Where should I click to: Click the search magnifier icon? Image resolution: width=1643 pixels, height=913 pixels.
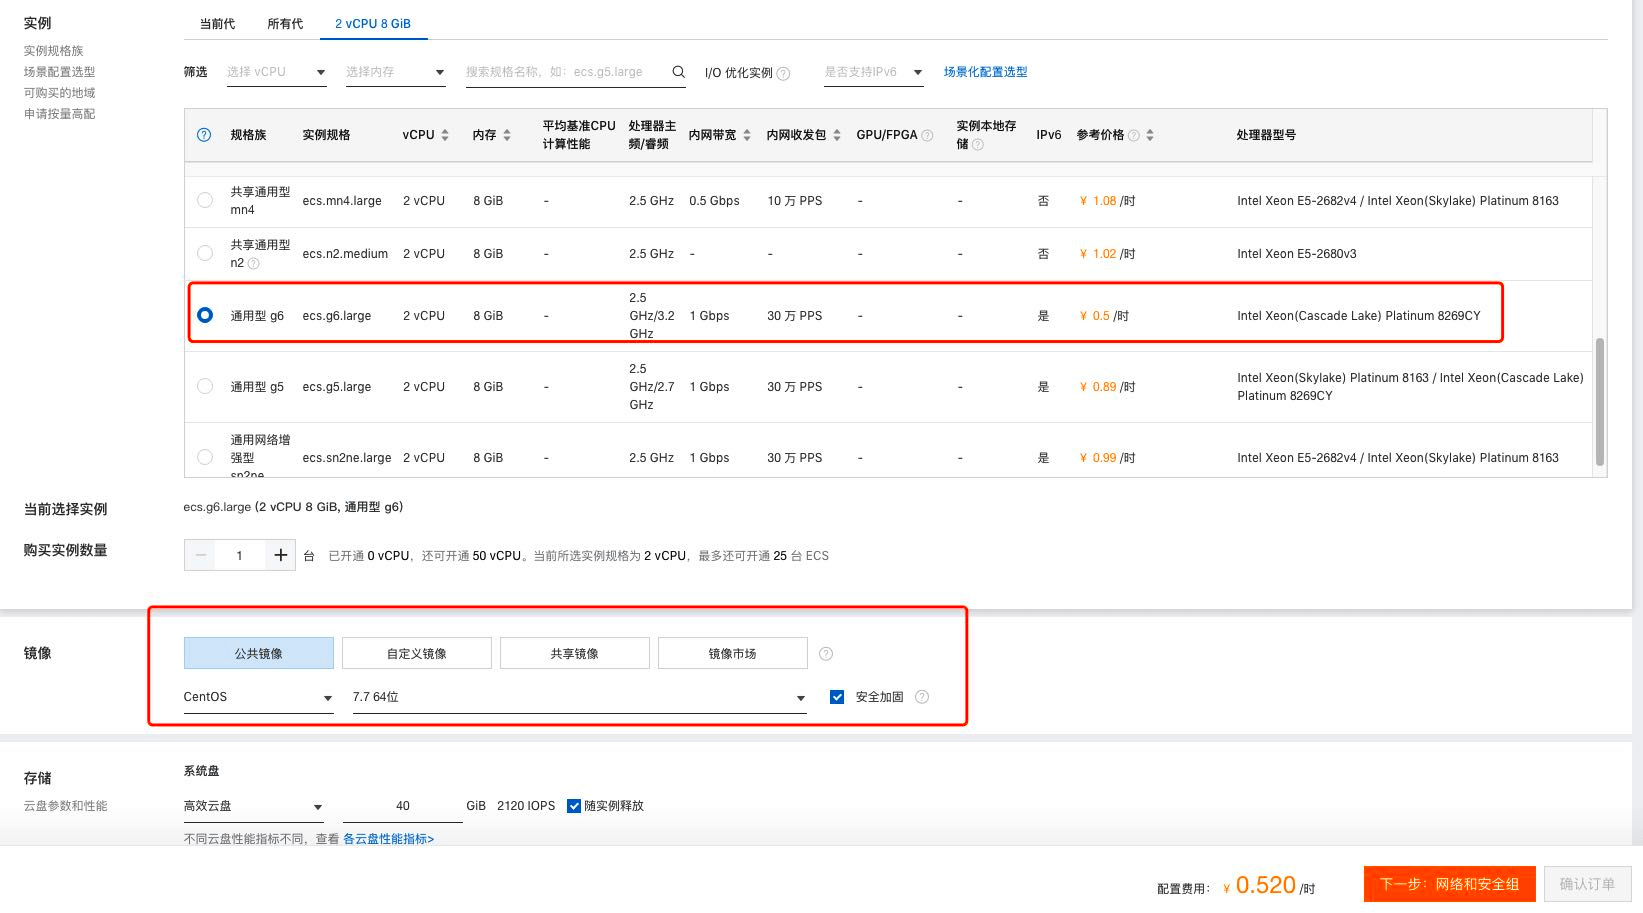678,72
